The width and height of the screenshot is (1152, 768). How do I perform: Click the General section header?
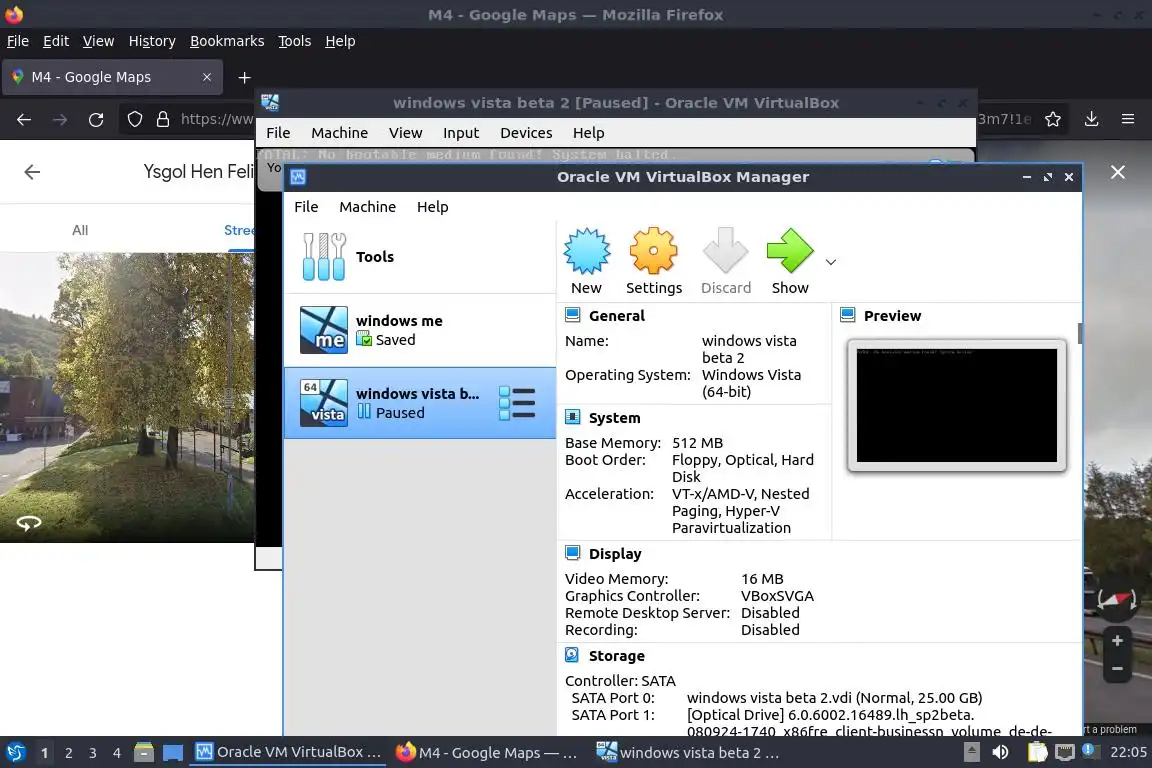(x=616, y=315)
